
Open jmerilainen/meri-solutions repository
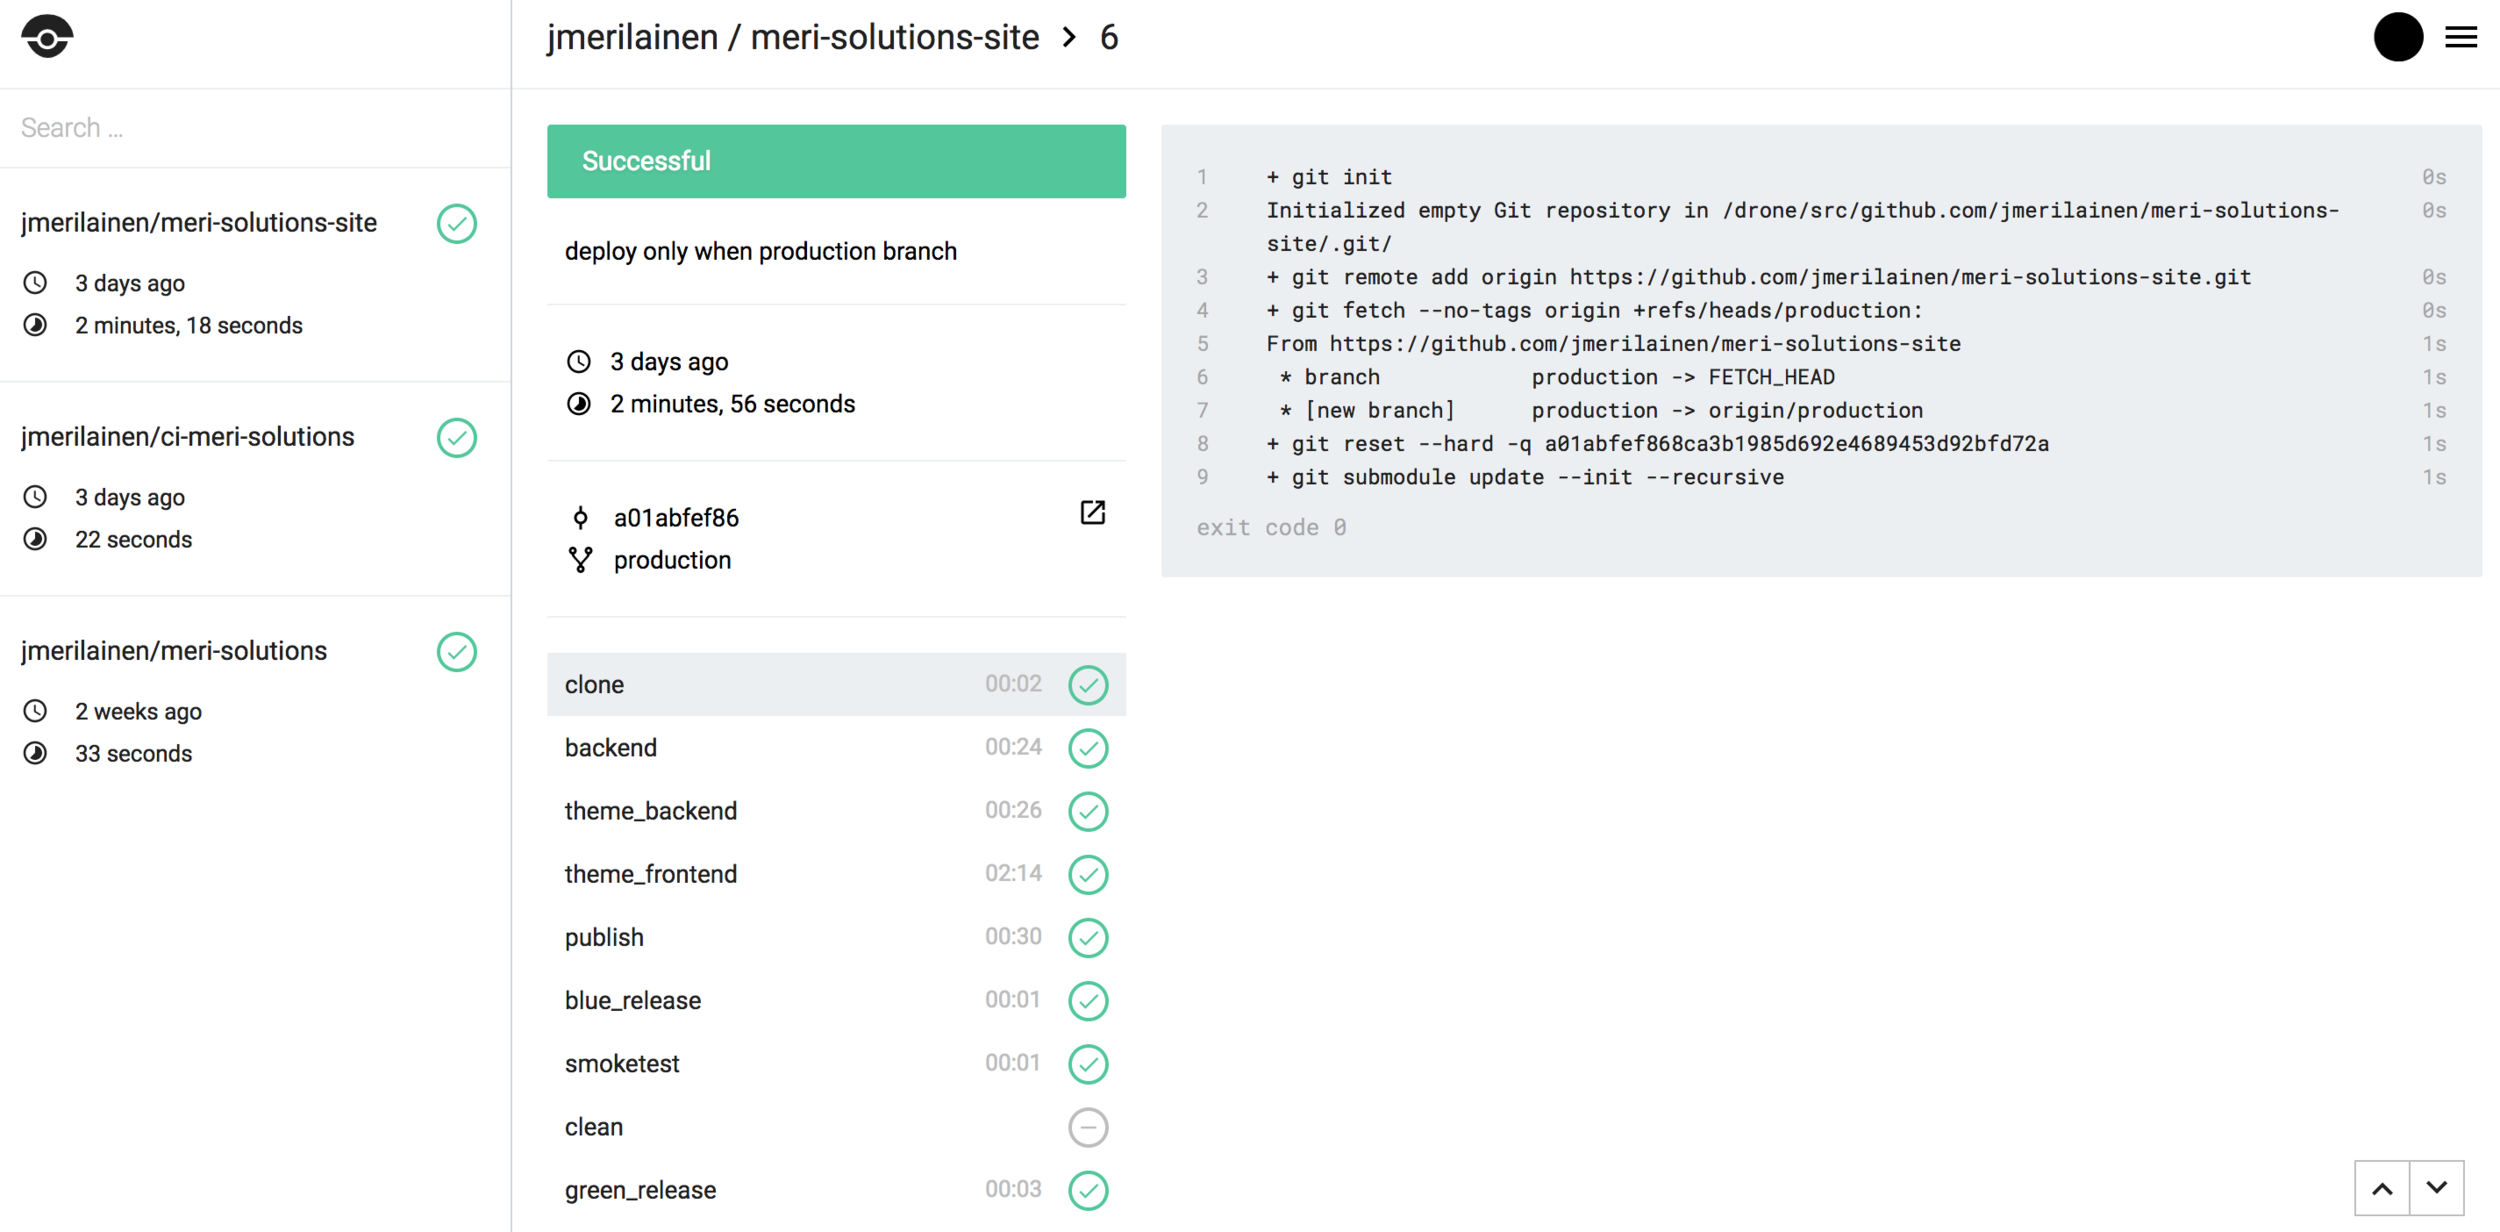[x=175, y=651]
